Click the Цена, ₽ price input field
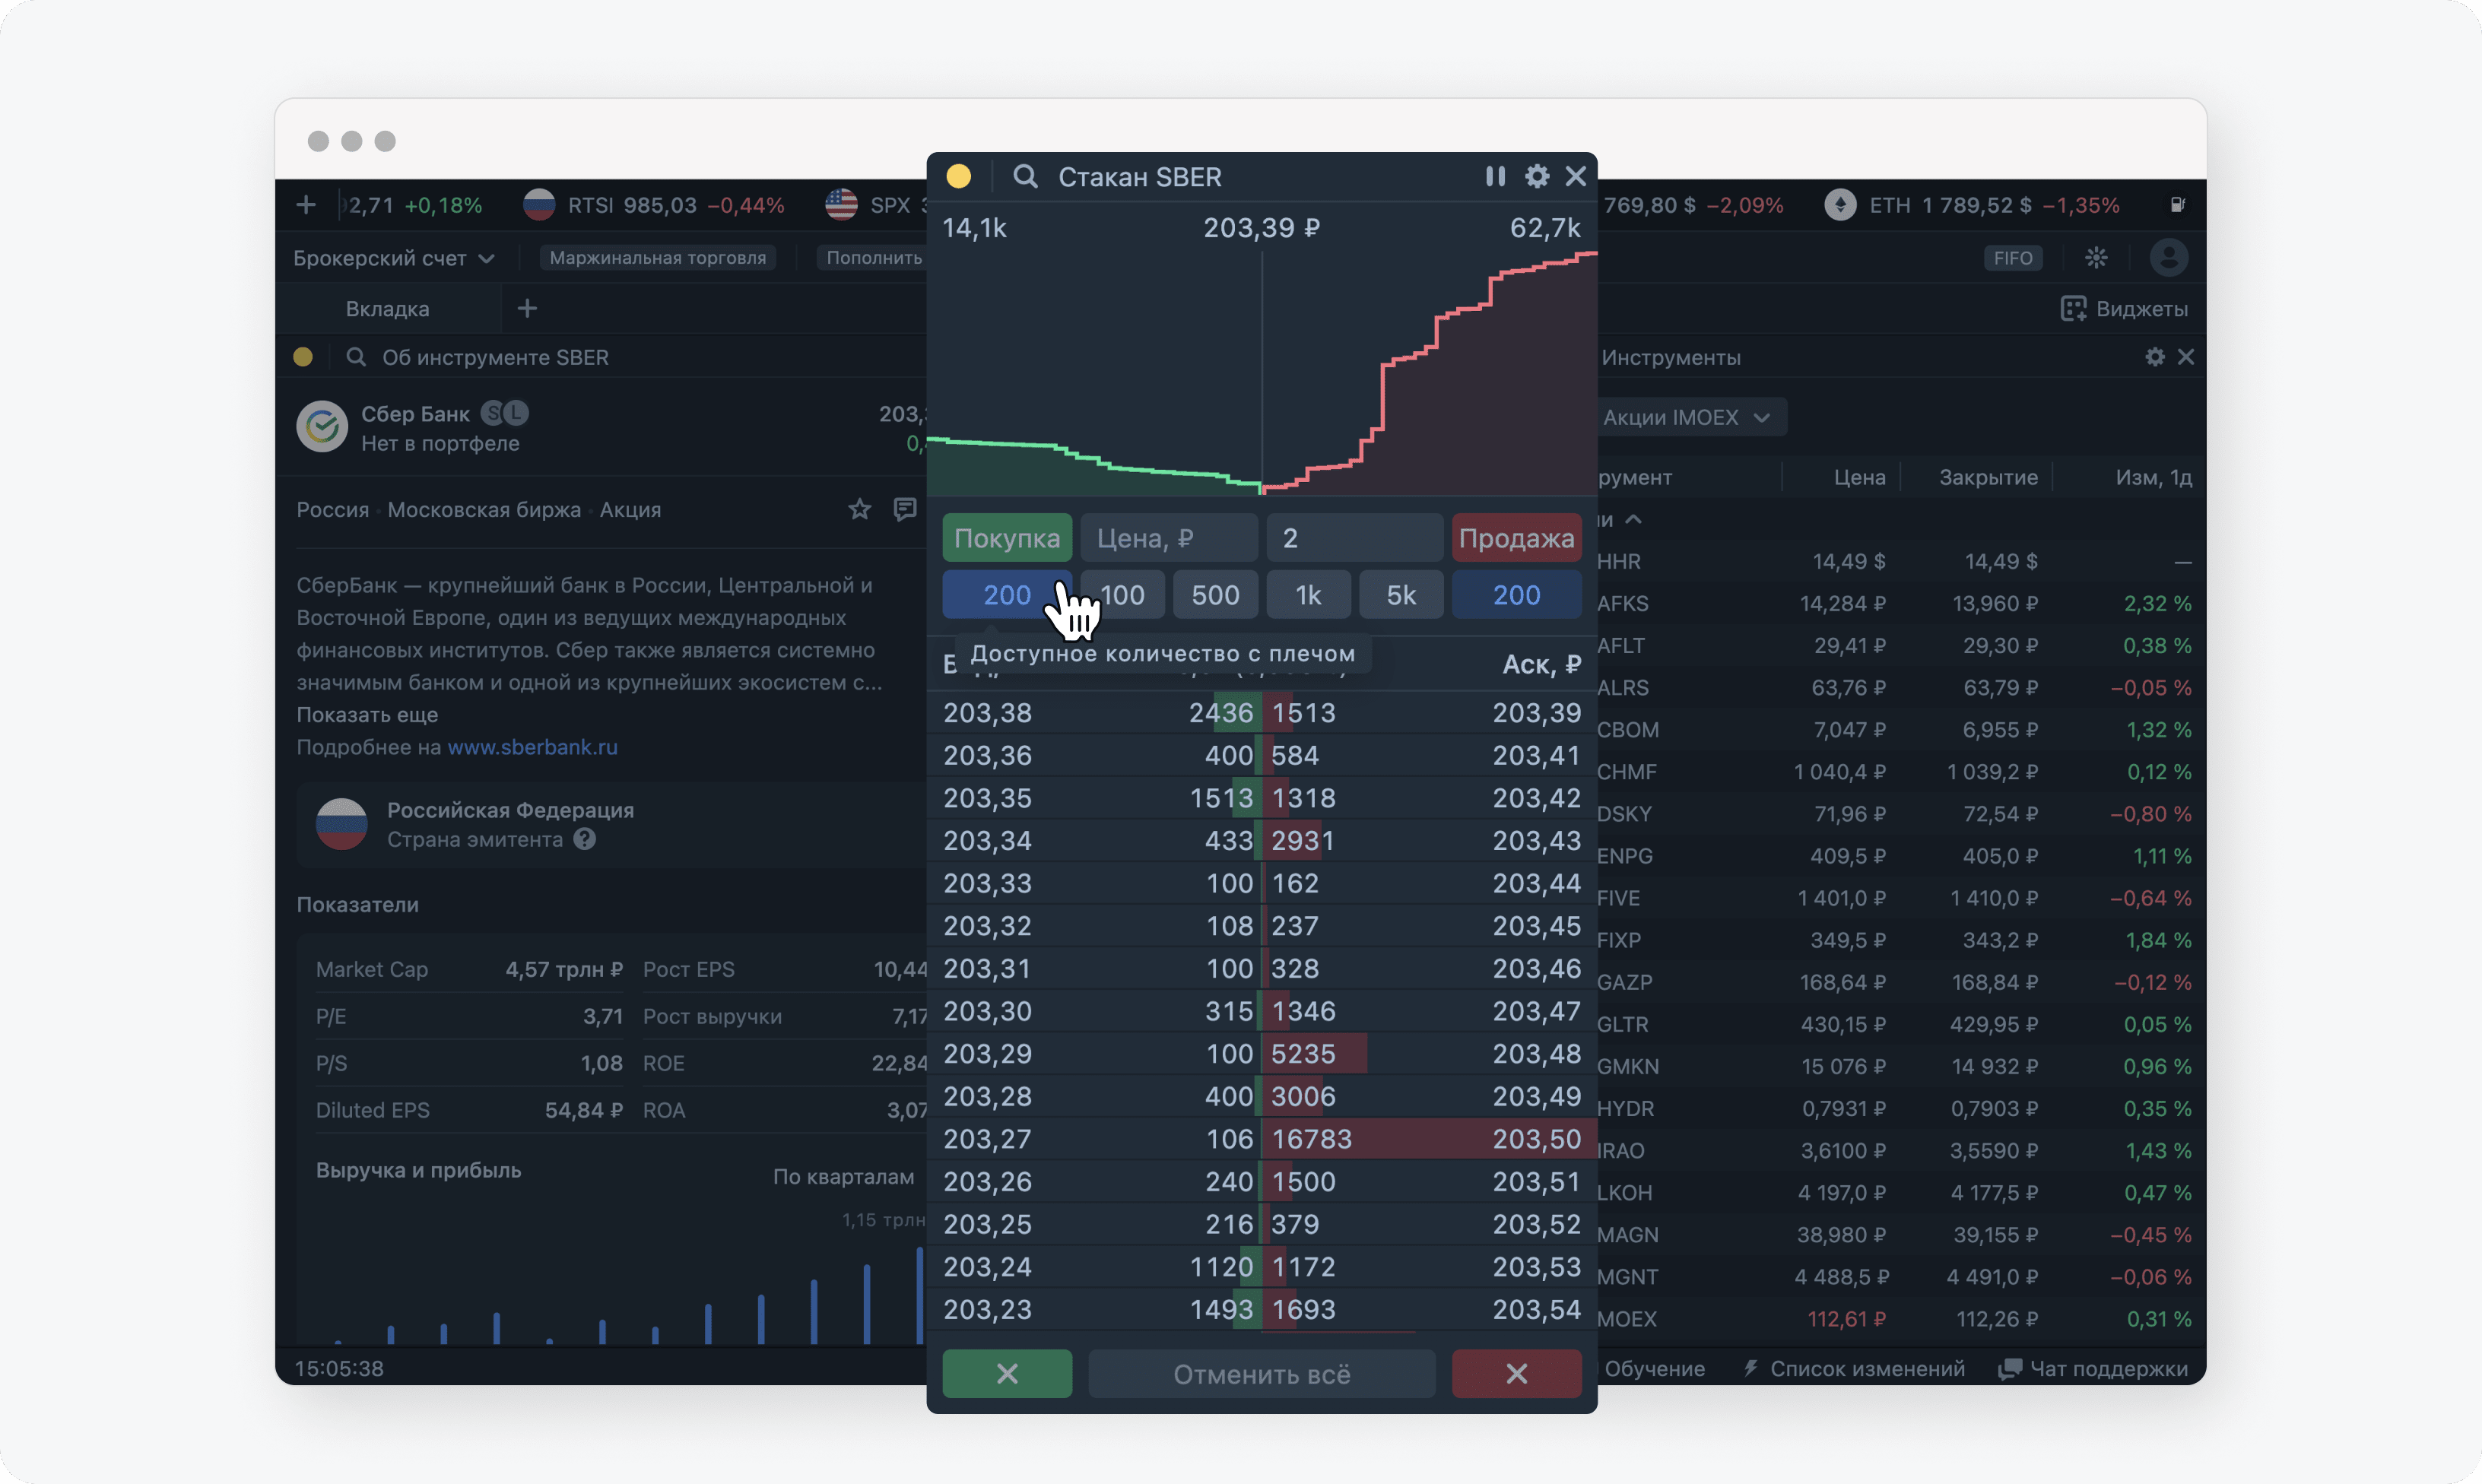 [1169, 538]
